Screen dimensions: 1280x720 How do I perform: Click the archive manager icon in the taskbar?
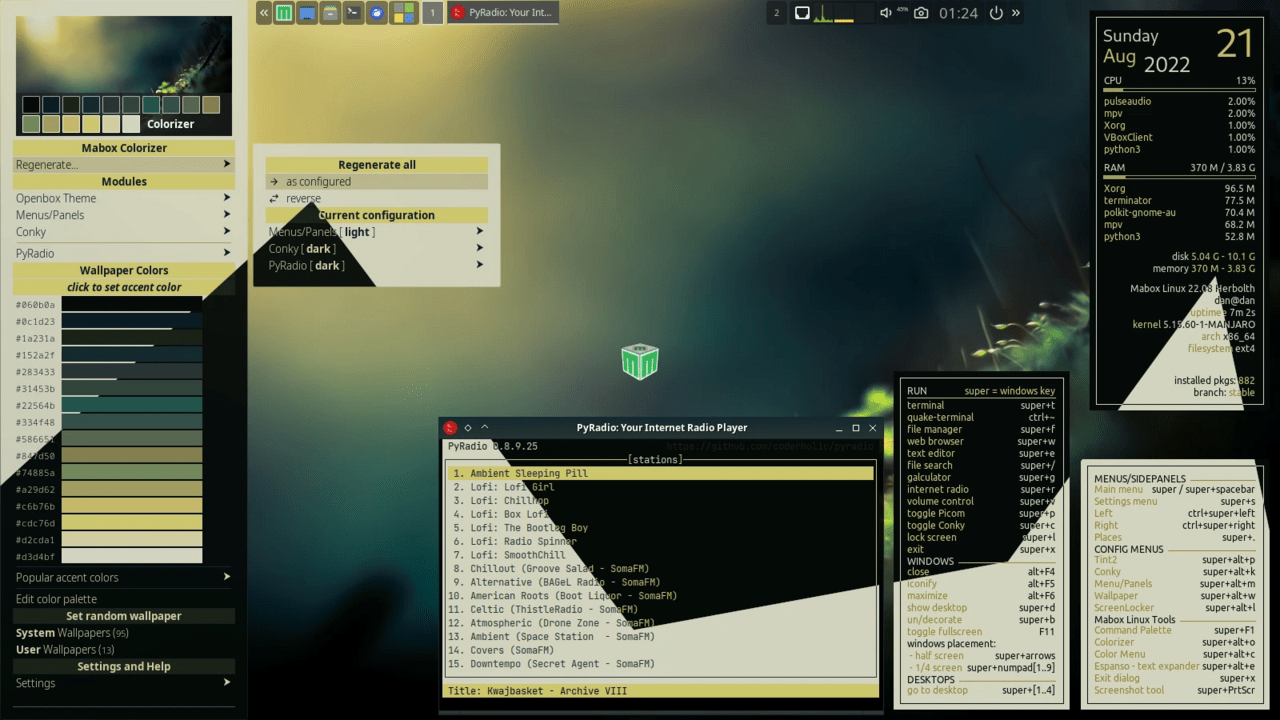point(330,12)
